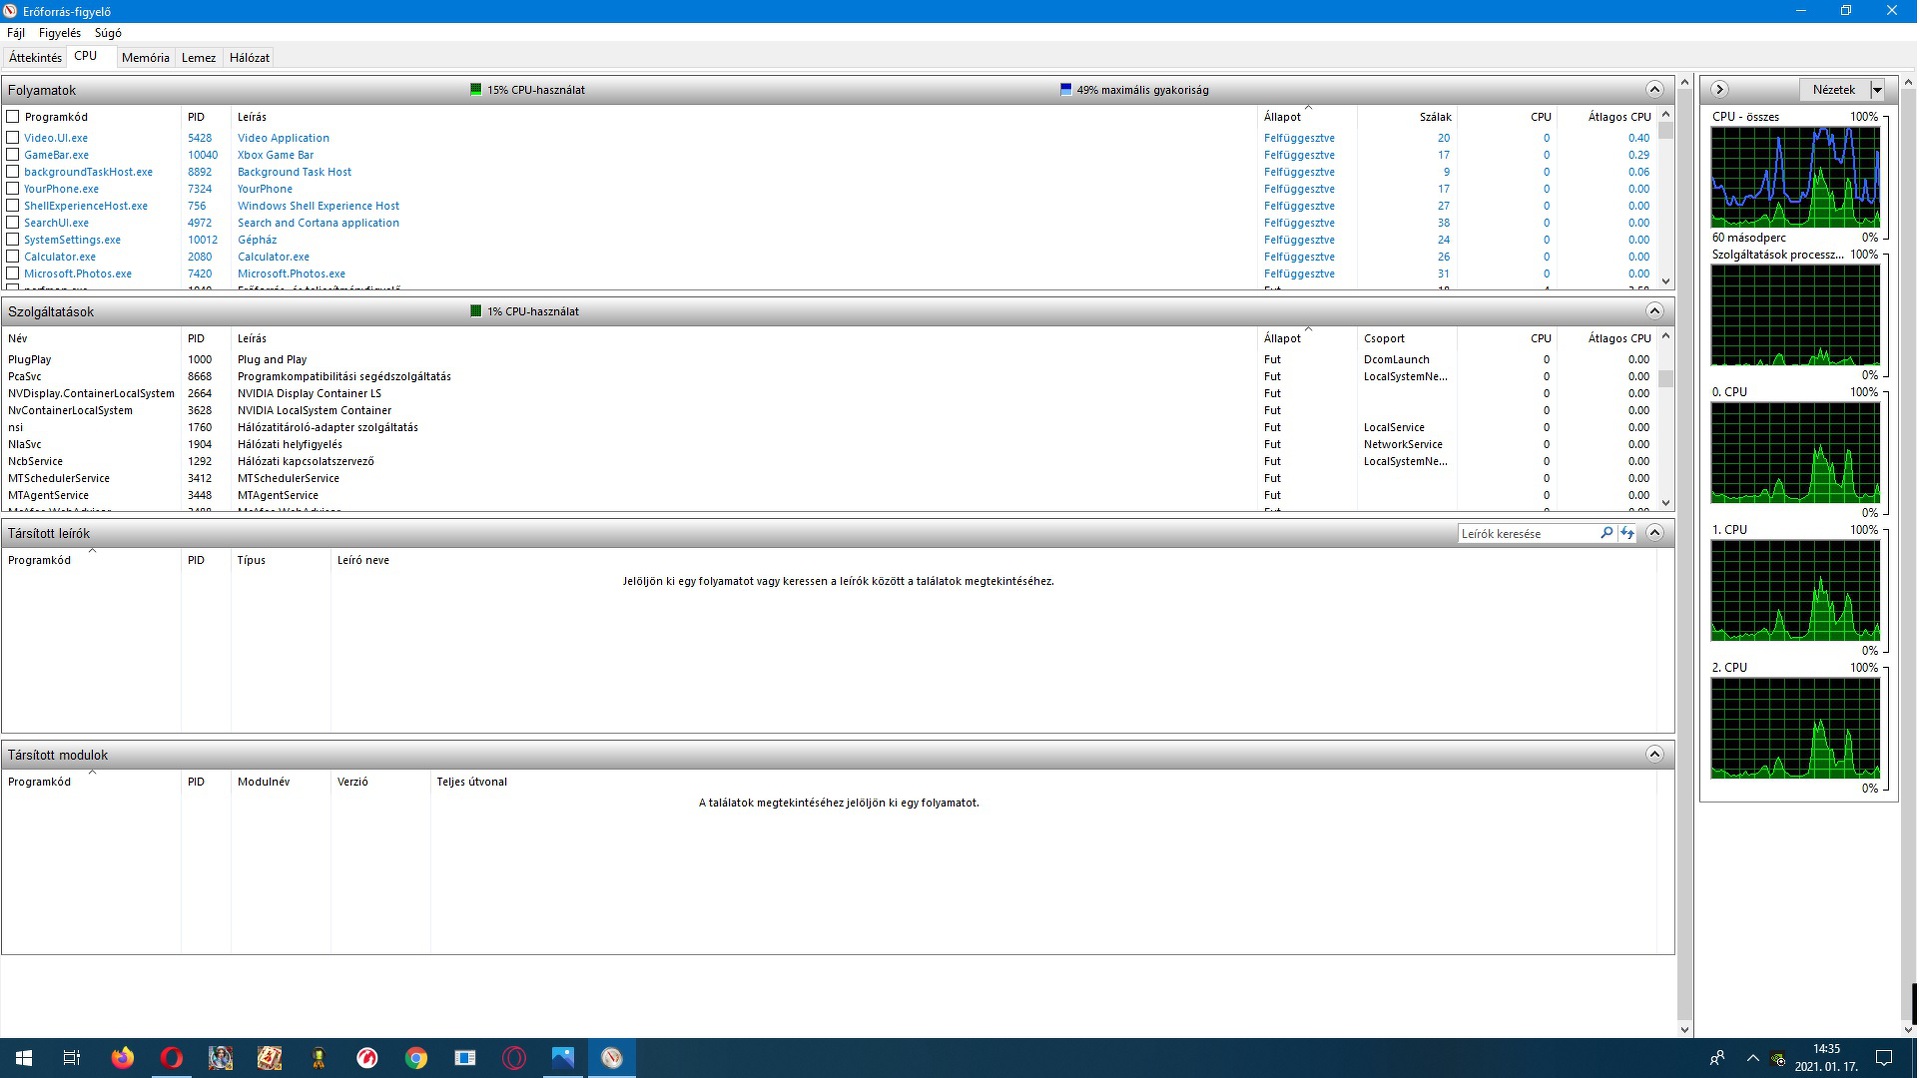Open the Nézetek dropdown arrow
The image size is (1920, 1078).
(x=1877, y=90)
